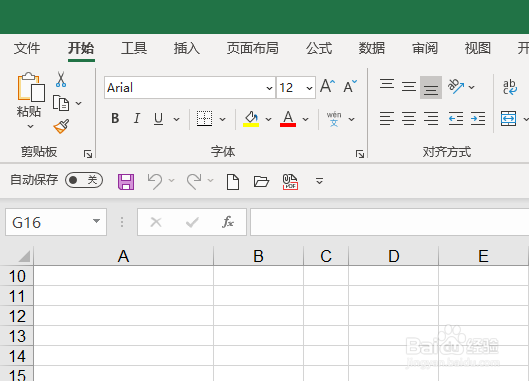Open underline style dropdown arrow
This screenshot has width=529, height=381.
coord(176,119)
